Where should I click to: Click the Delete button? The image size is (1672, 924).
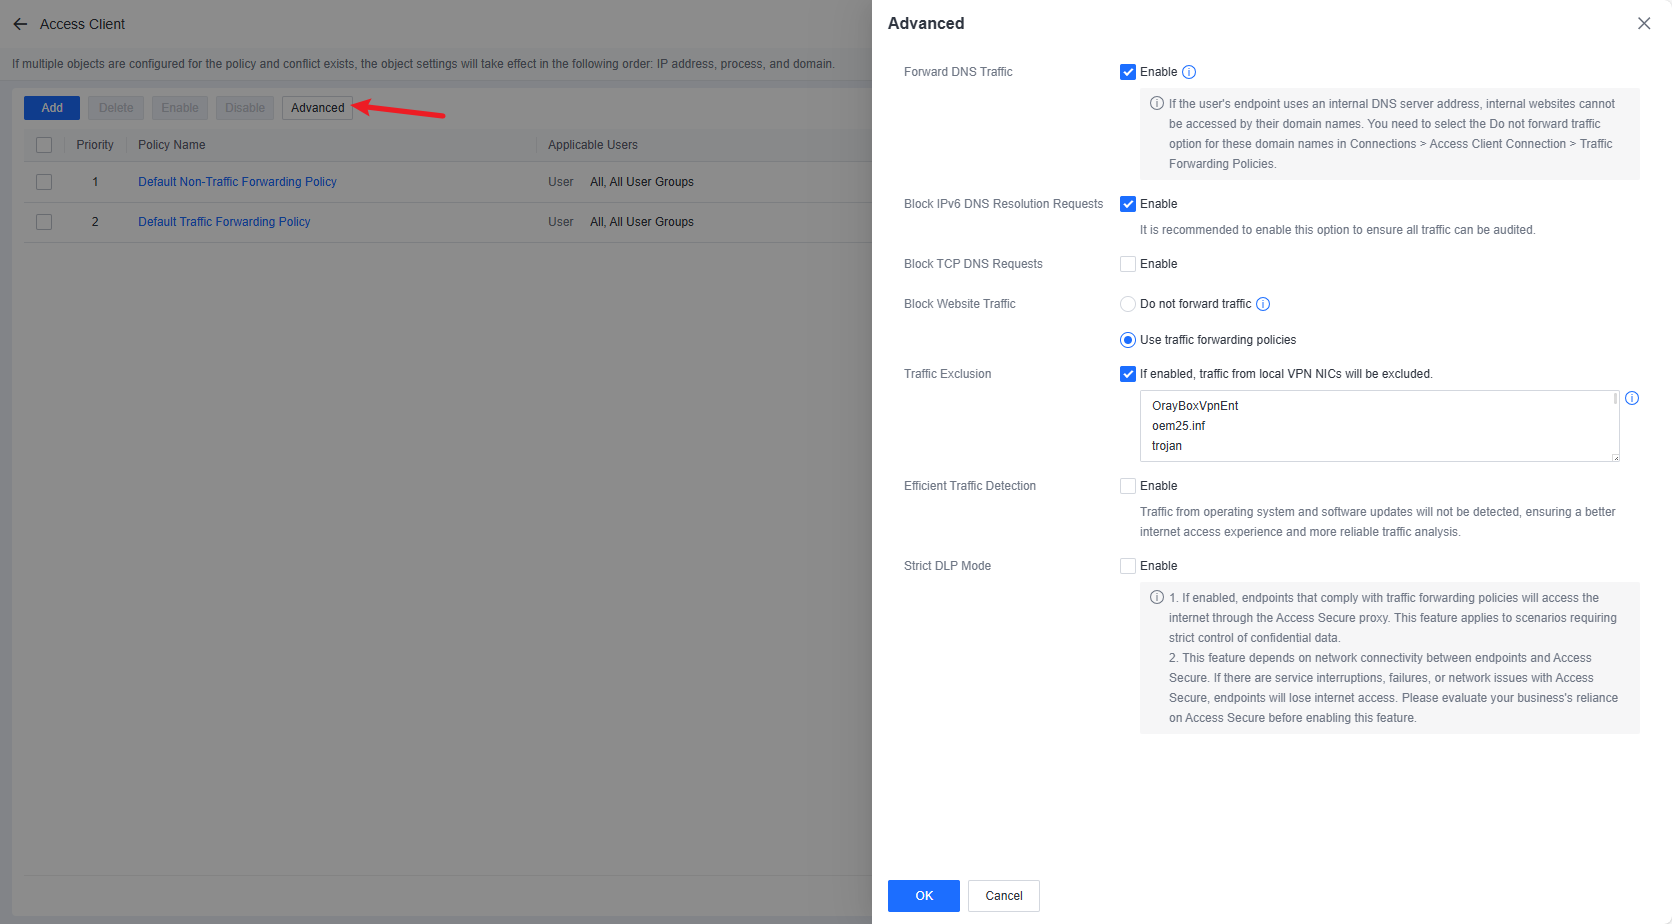(x=116, y=108)
